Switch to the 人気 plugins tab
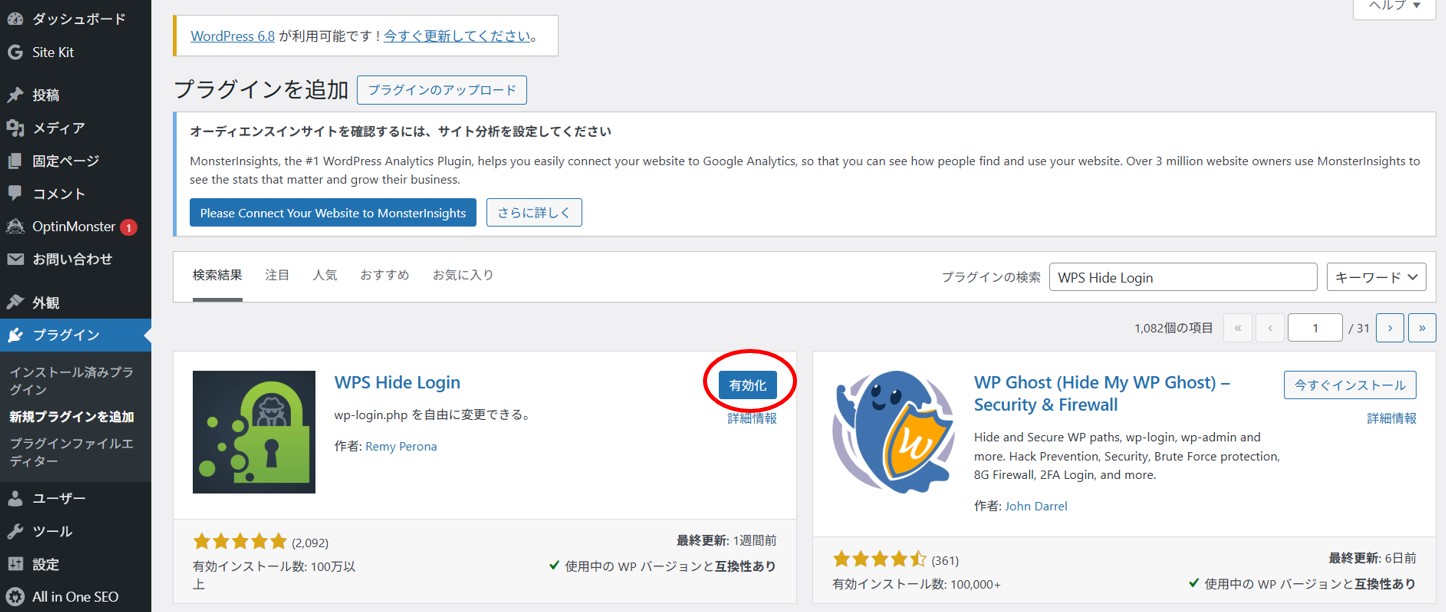Viewport: 1446px width, 612px height. pos(324,274)
